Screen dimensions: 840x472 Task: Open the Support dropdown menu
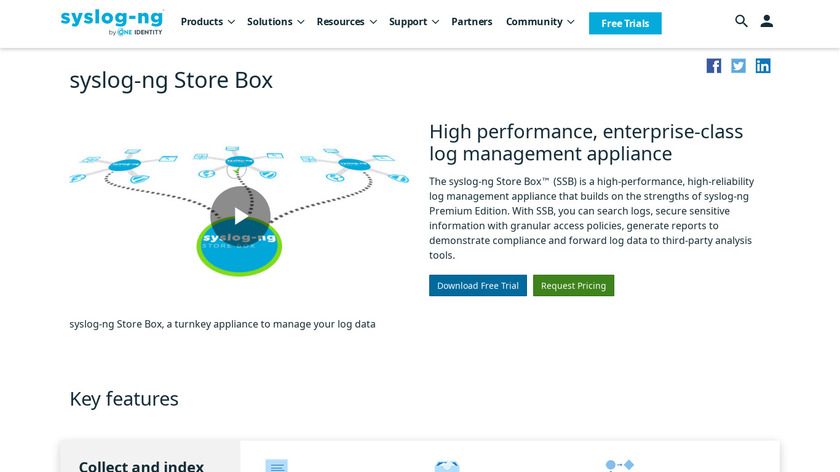[413, 22]
